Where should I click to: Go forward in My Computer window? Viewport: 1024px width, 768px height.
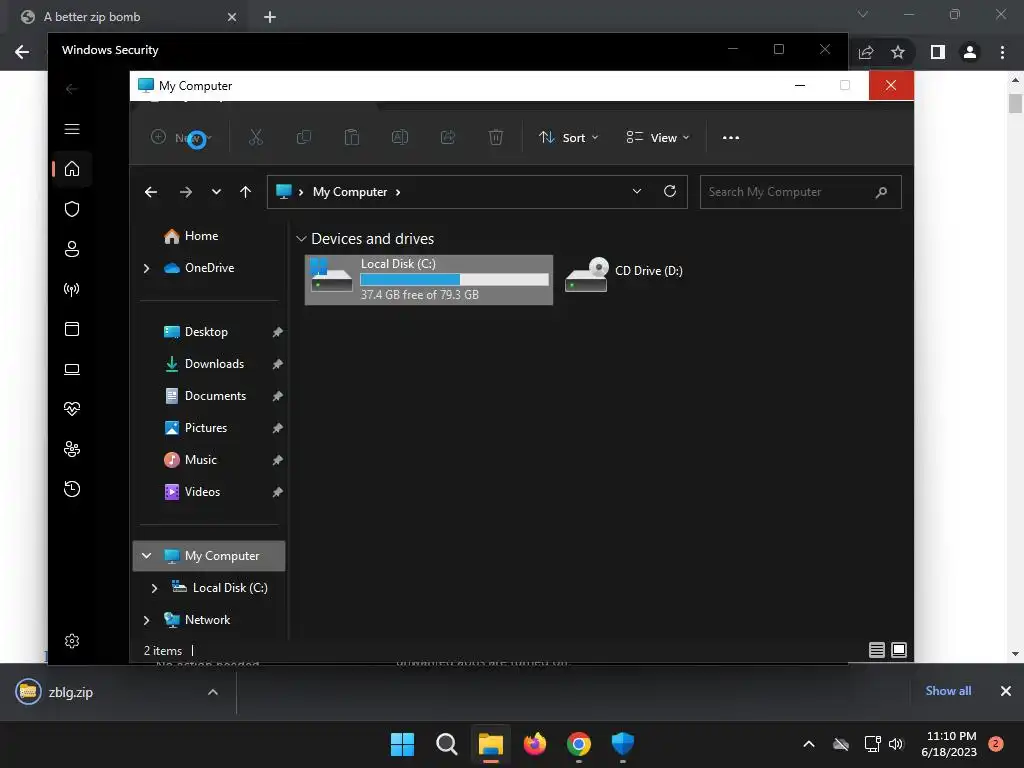click(186, 192)
